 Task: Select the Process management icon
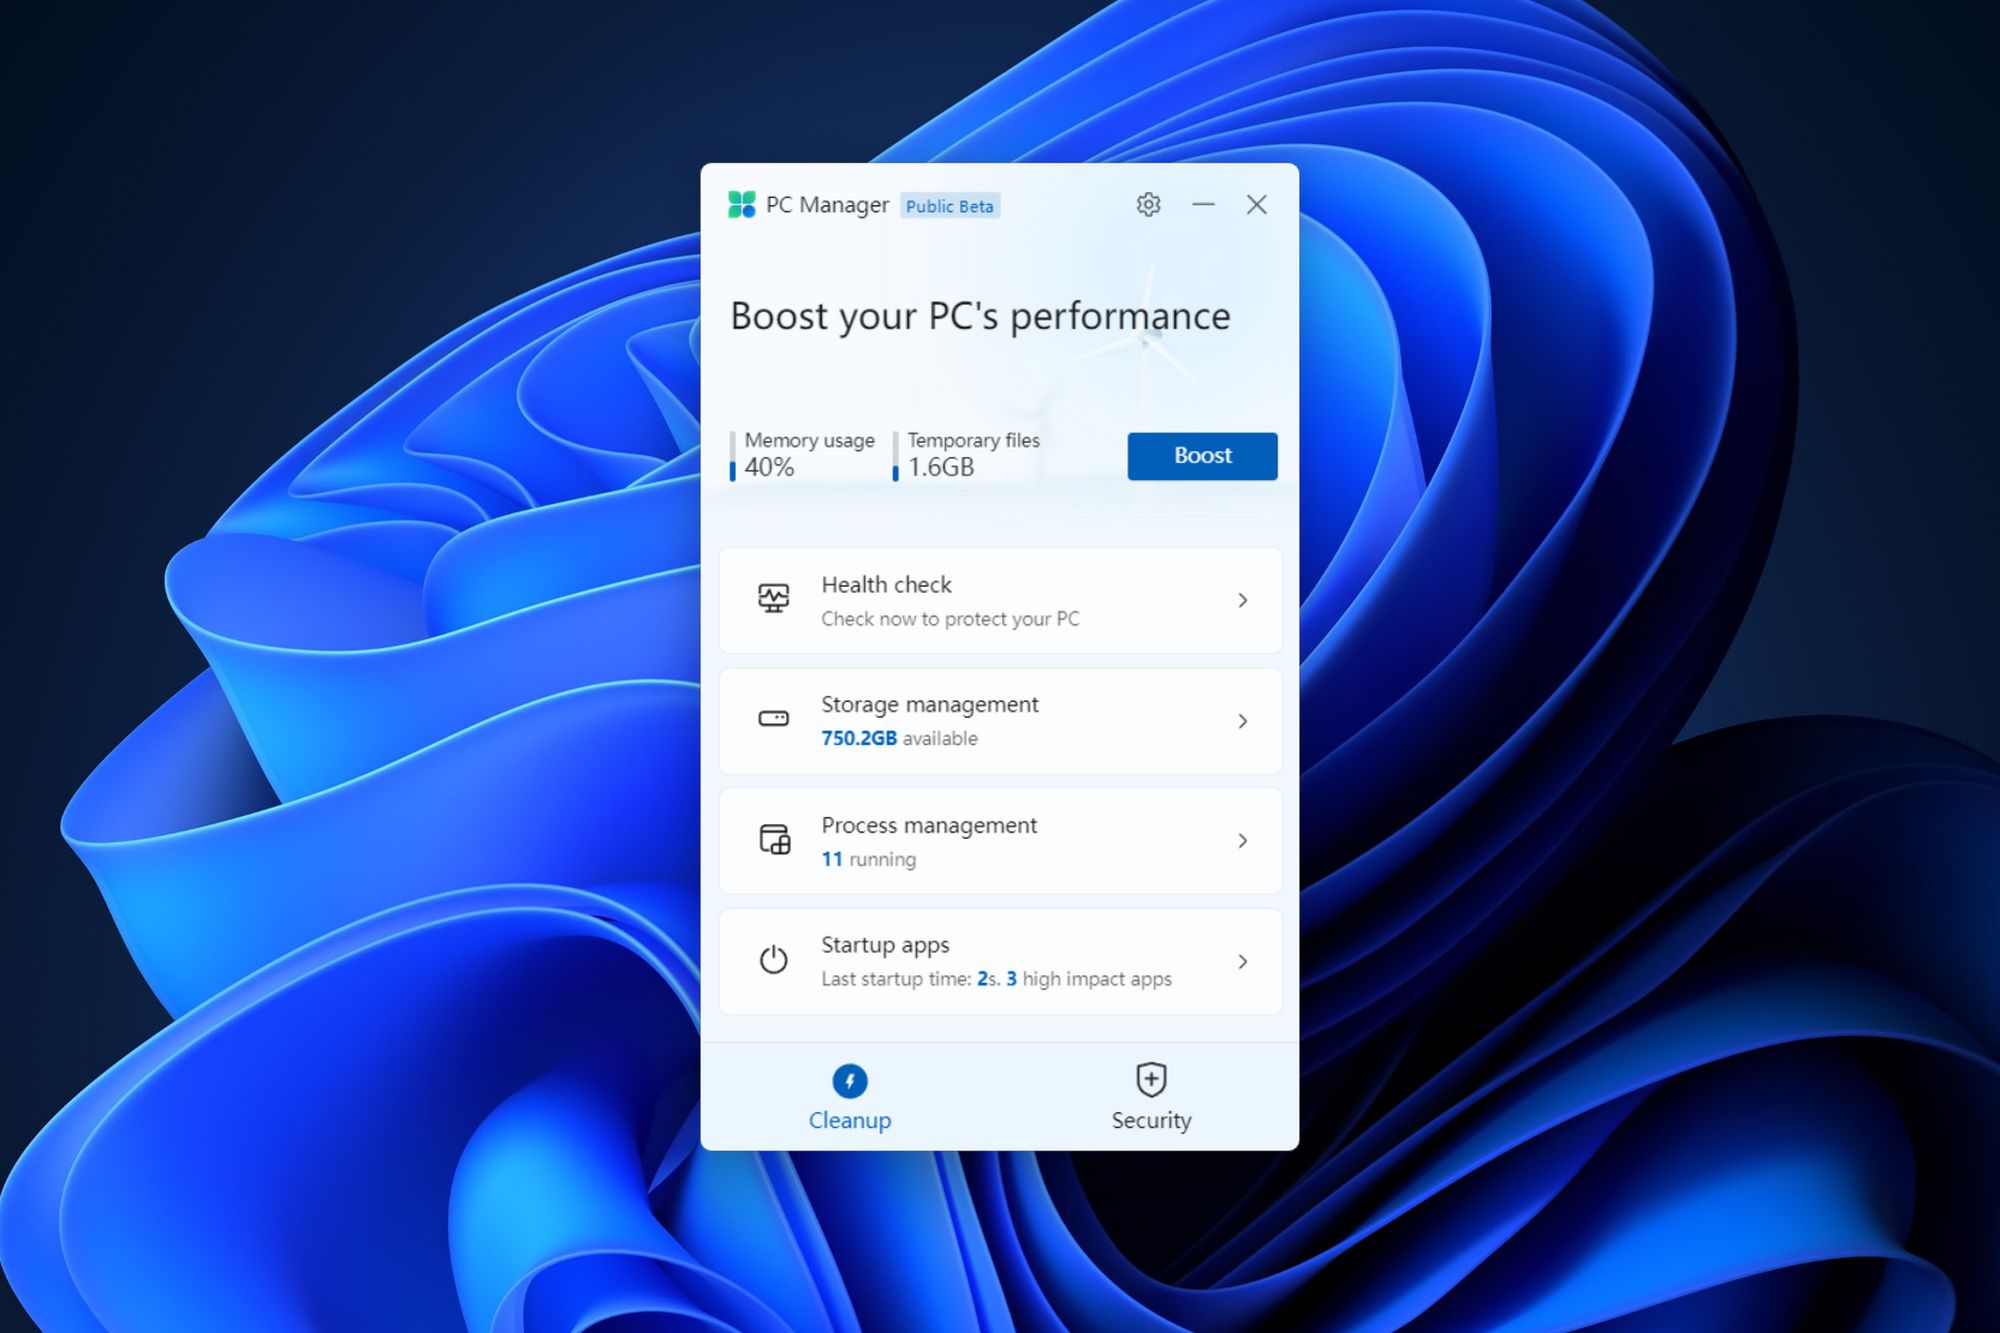pyautogui.click(x=773, y=841)
